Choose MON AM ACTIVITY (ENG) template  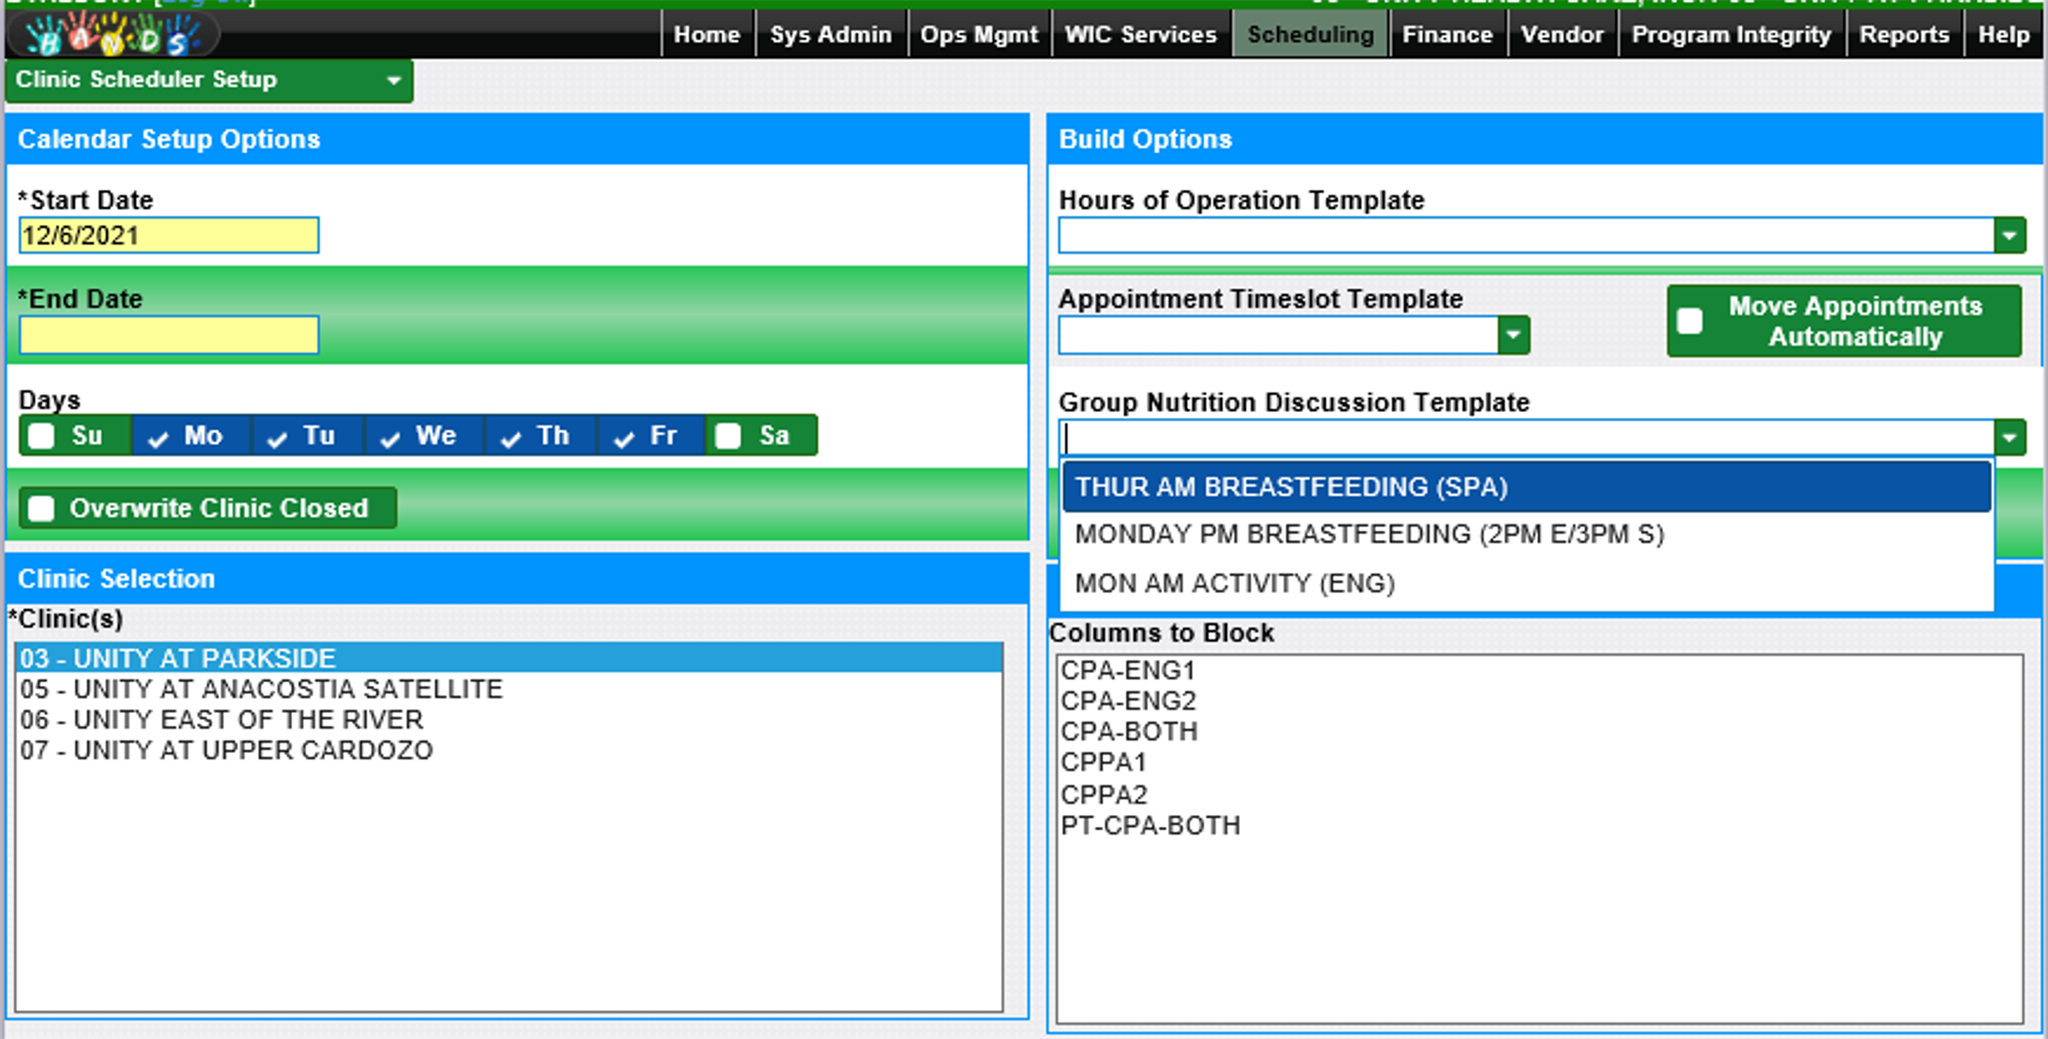tap(1234, 583)
